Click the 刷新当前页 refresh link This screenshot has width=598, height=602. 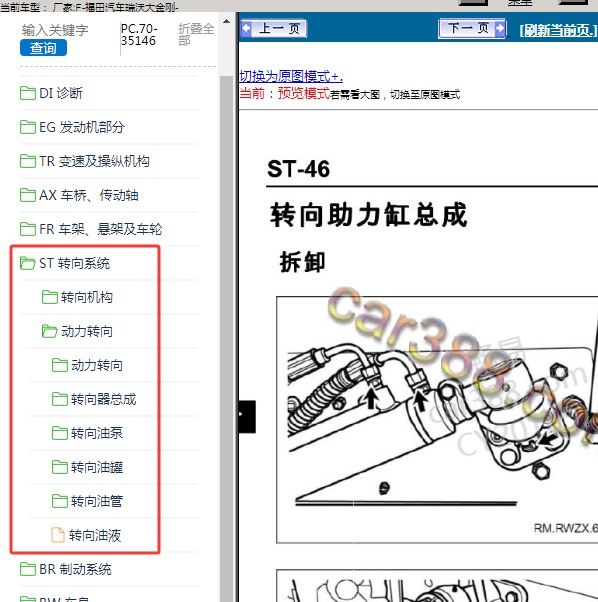pyautogui.click(x=558, y=30)
